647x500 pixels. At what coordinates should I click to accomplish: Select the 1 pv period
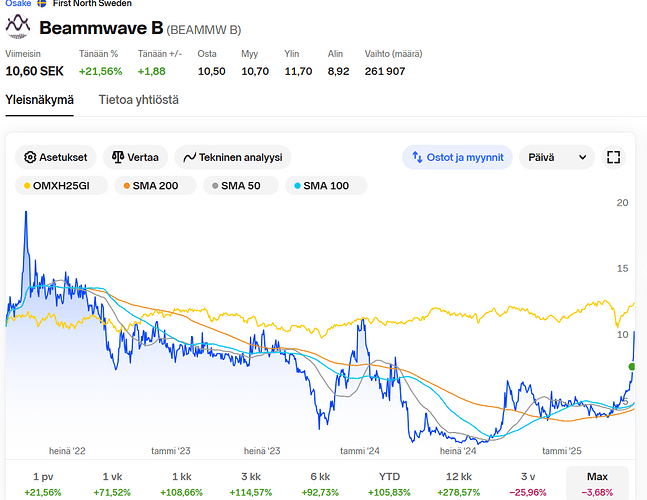tap(43, 484)
